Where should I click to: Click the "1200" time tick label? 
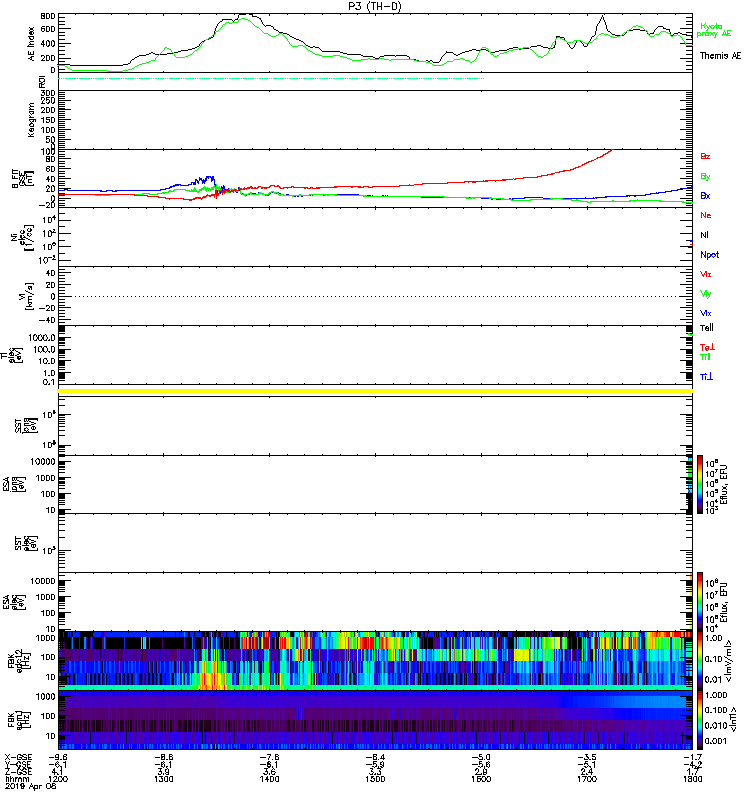[58, 779]
